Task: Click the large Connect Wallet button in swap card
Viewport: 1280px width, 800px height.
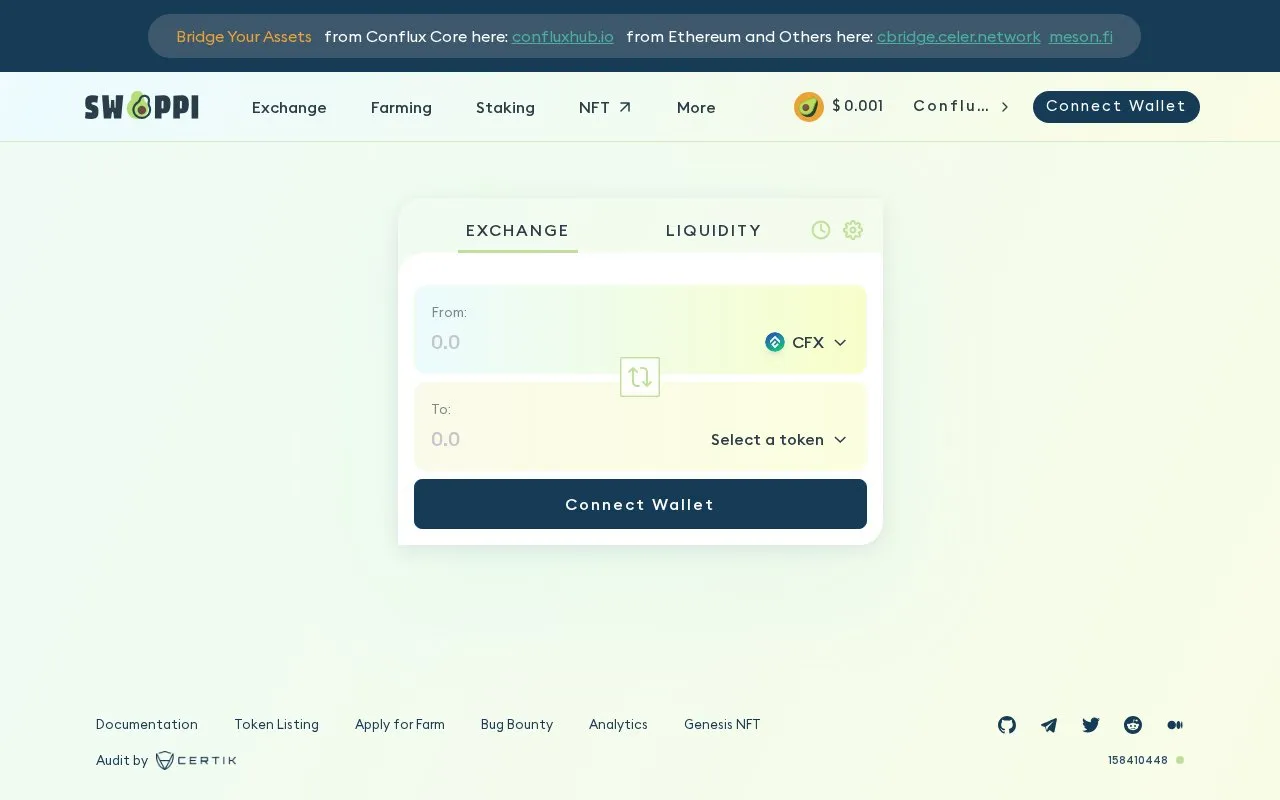Action: click(640, 504)
